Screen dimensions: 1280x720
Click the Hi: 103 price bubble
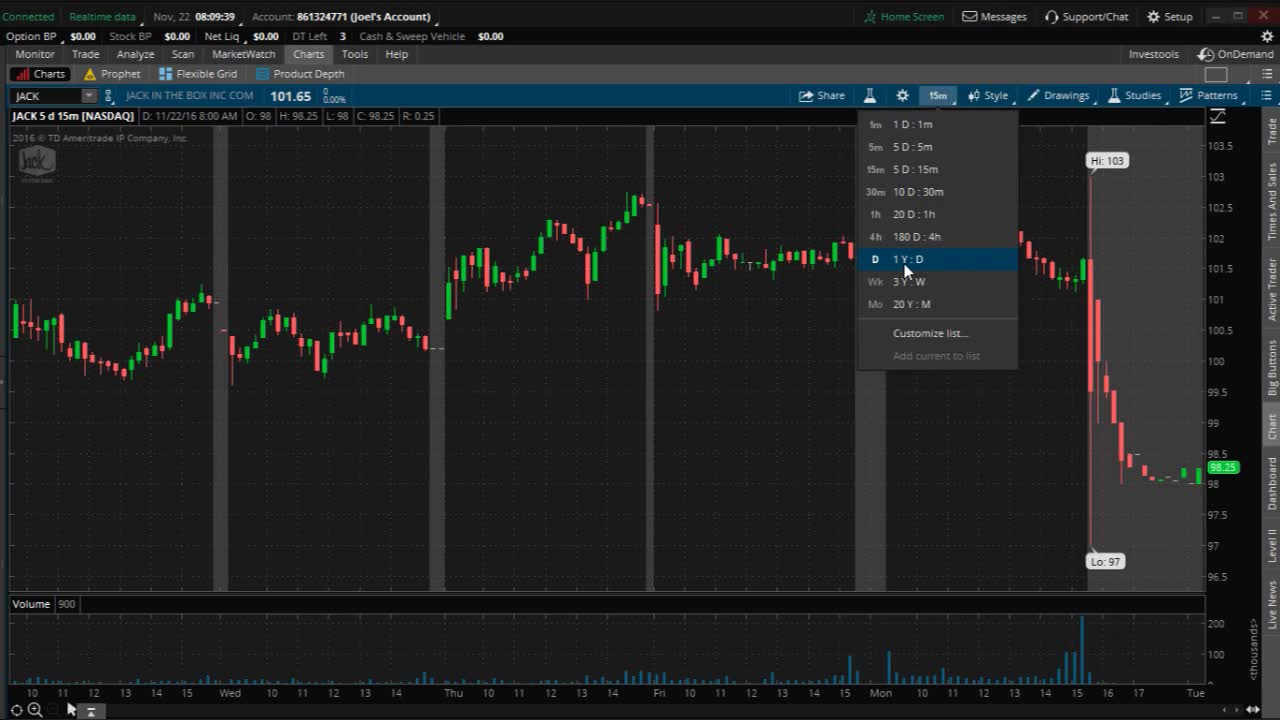click(x=1107, y=161)
